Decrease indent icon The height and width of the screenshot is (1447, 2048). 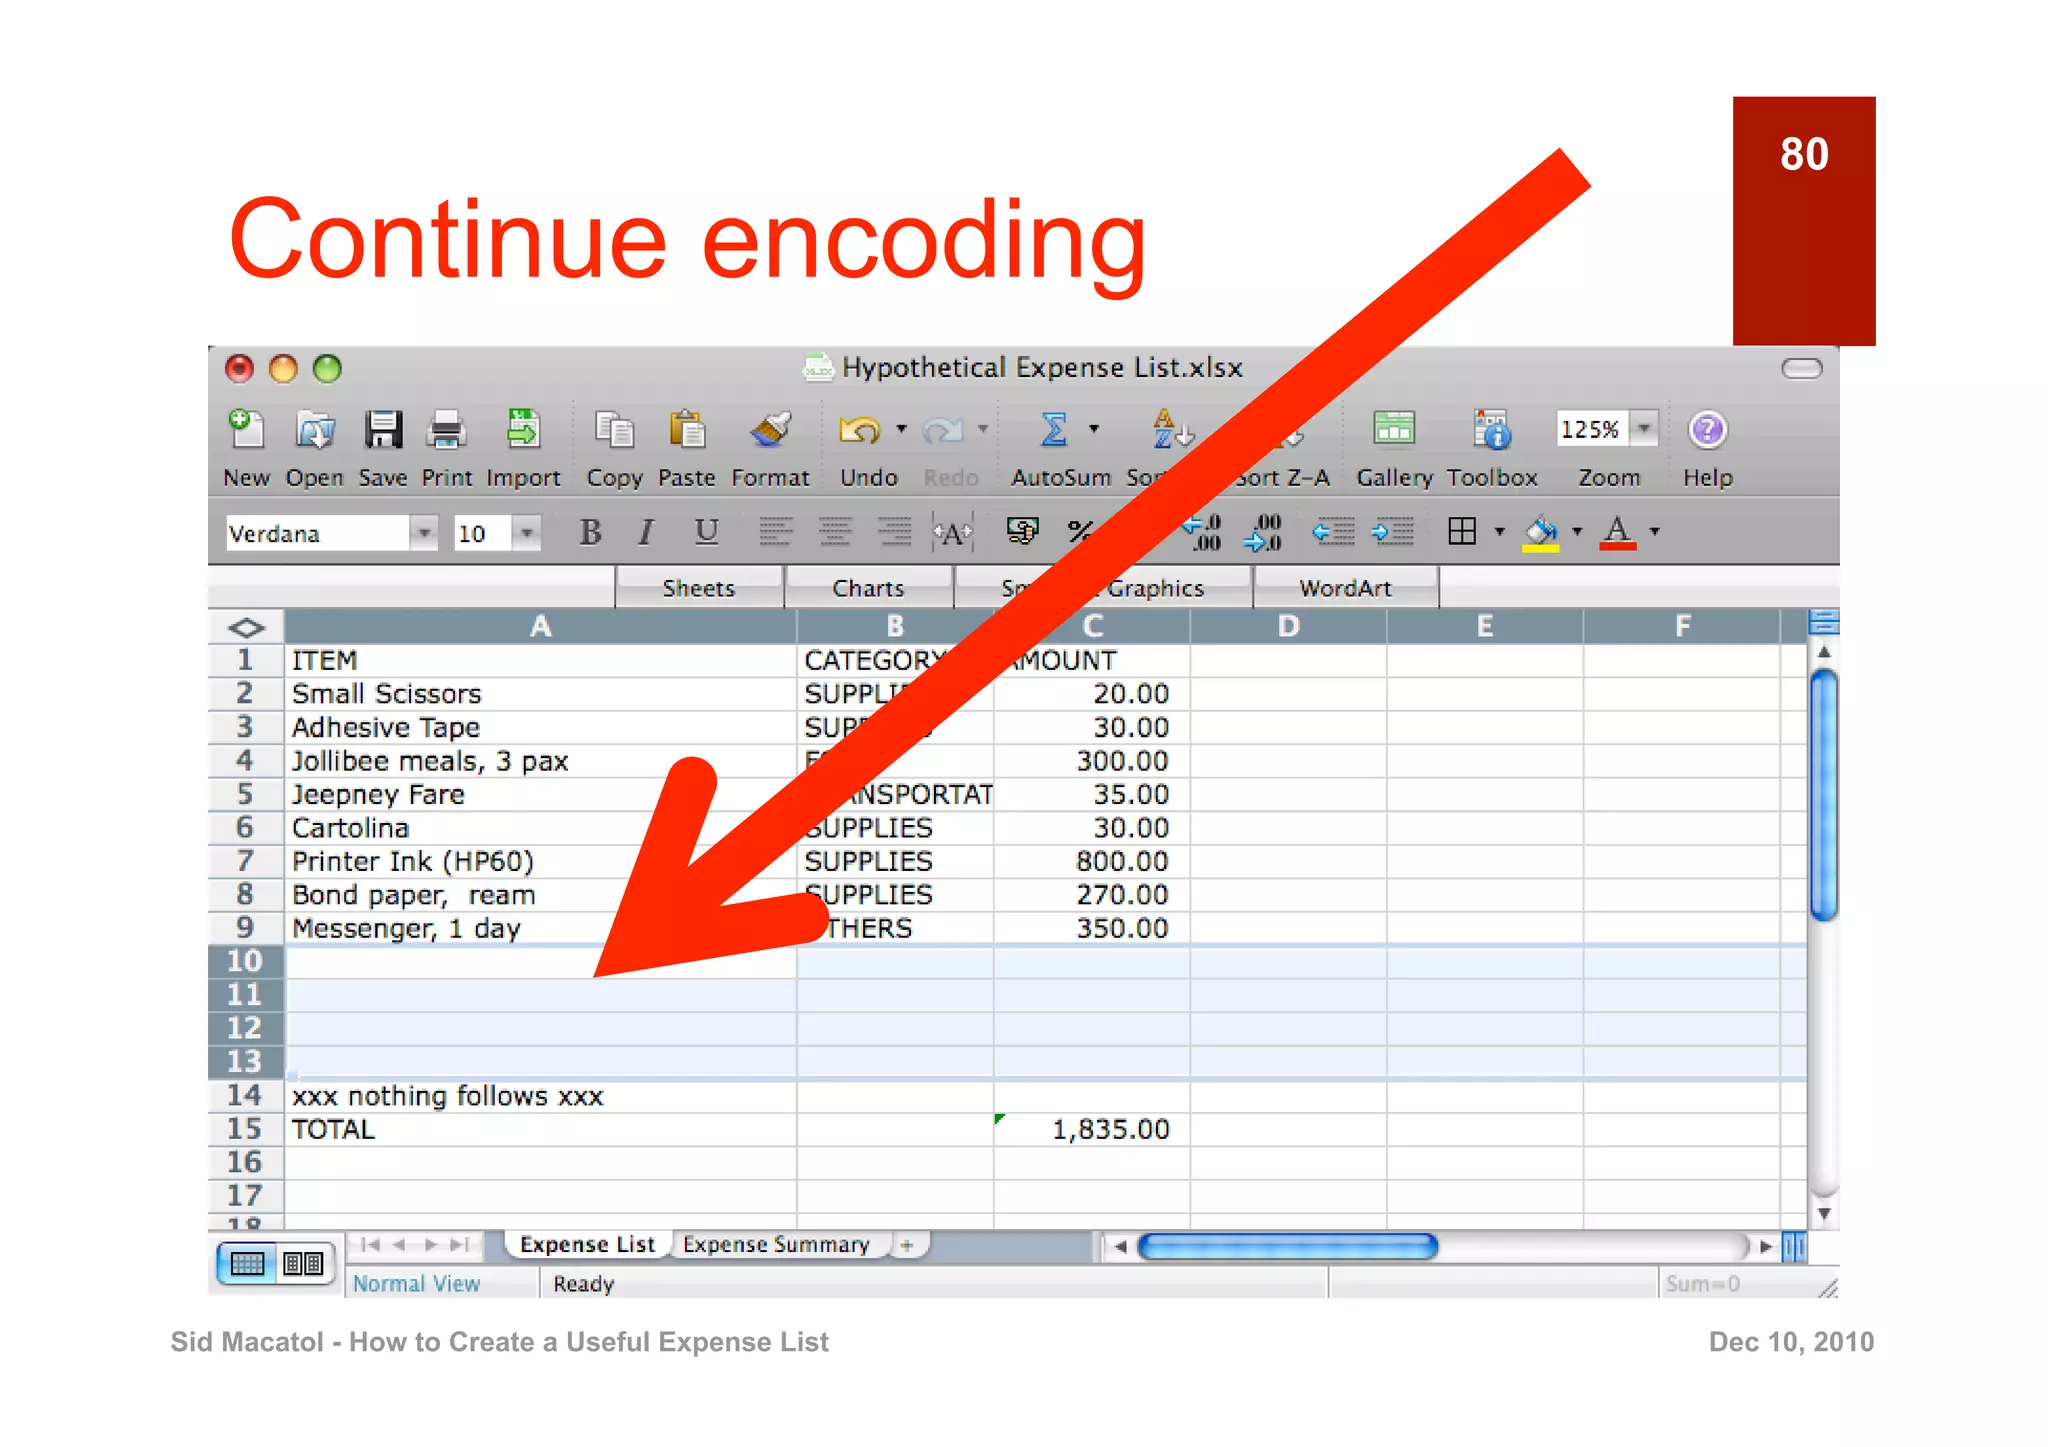(1333, 532)
